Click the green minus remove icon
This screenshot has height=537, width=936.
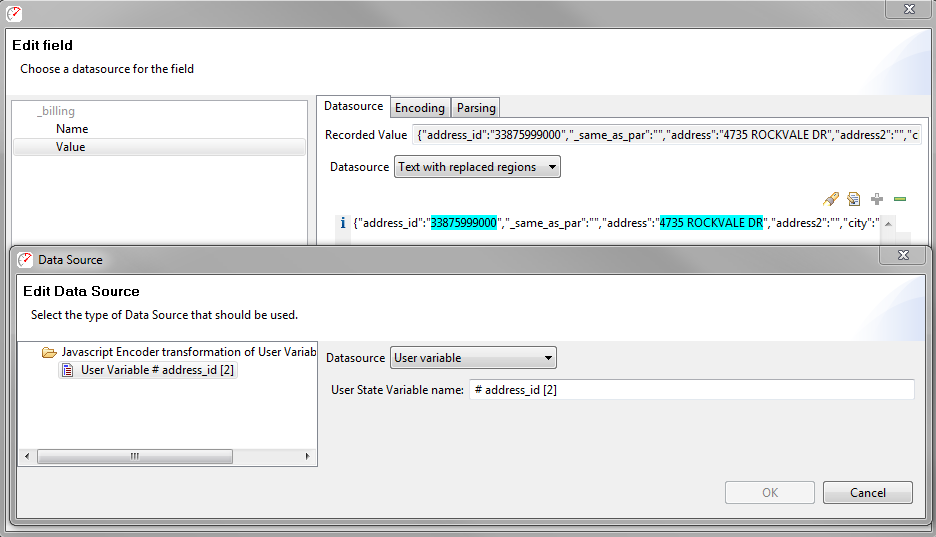[x=900, y=199]
